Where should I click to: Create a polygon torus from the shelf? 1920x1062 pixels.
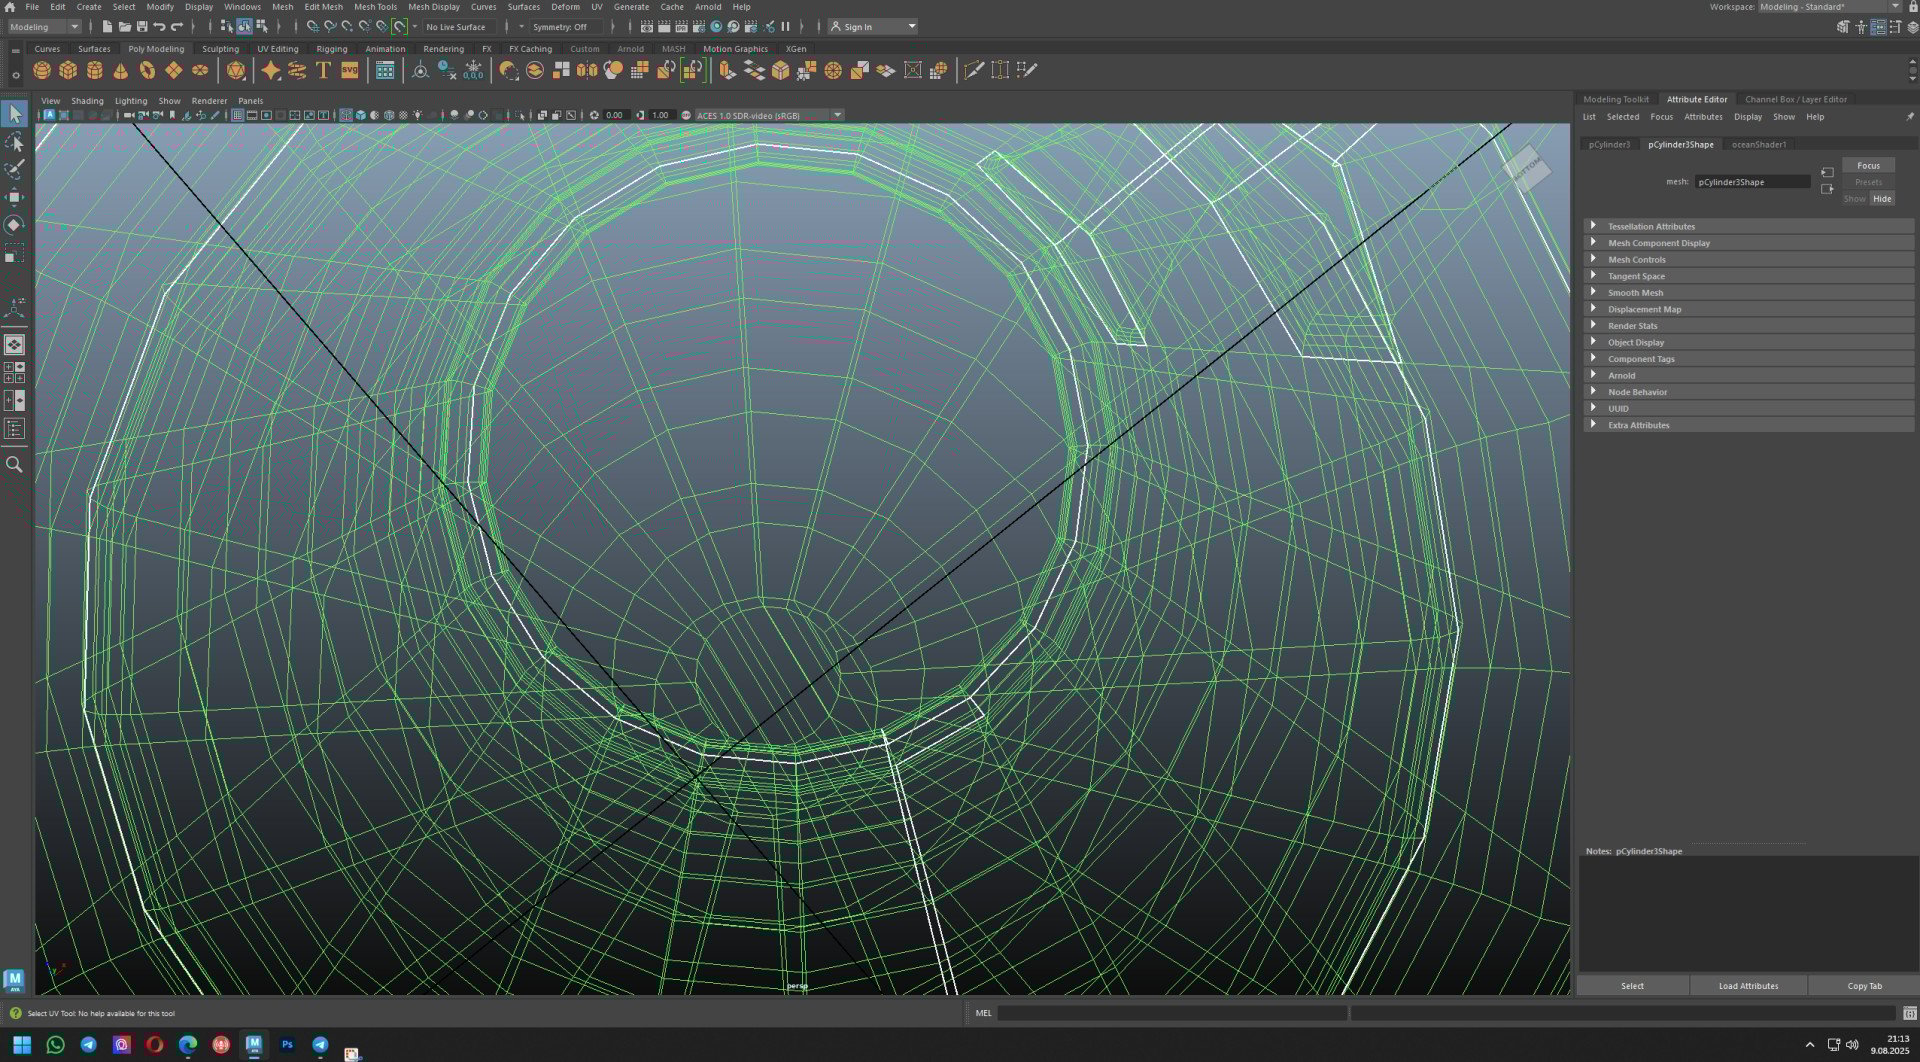pyautogui.click(x=147, y=70)
